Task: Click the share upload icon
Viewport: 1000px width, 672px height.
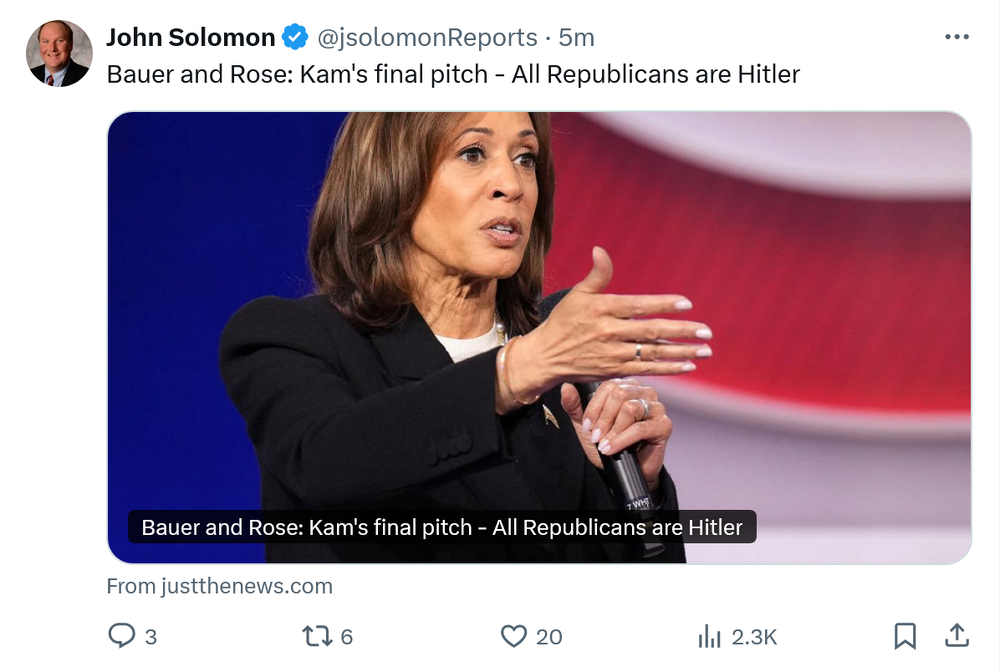Action: (x=956, y=636)
